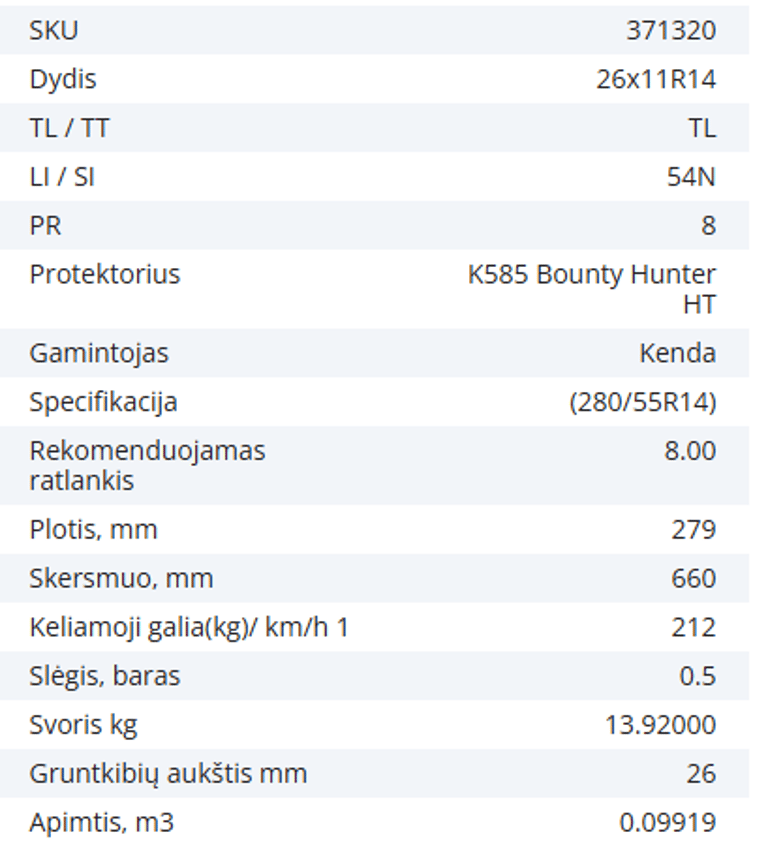This screenshot has width=768, height=856.
Task: Click the Rekomenduojamas ratlankis label
Action: (147, 465)
